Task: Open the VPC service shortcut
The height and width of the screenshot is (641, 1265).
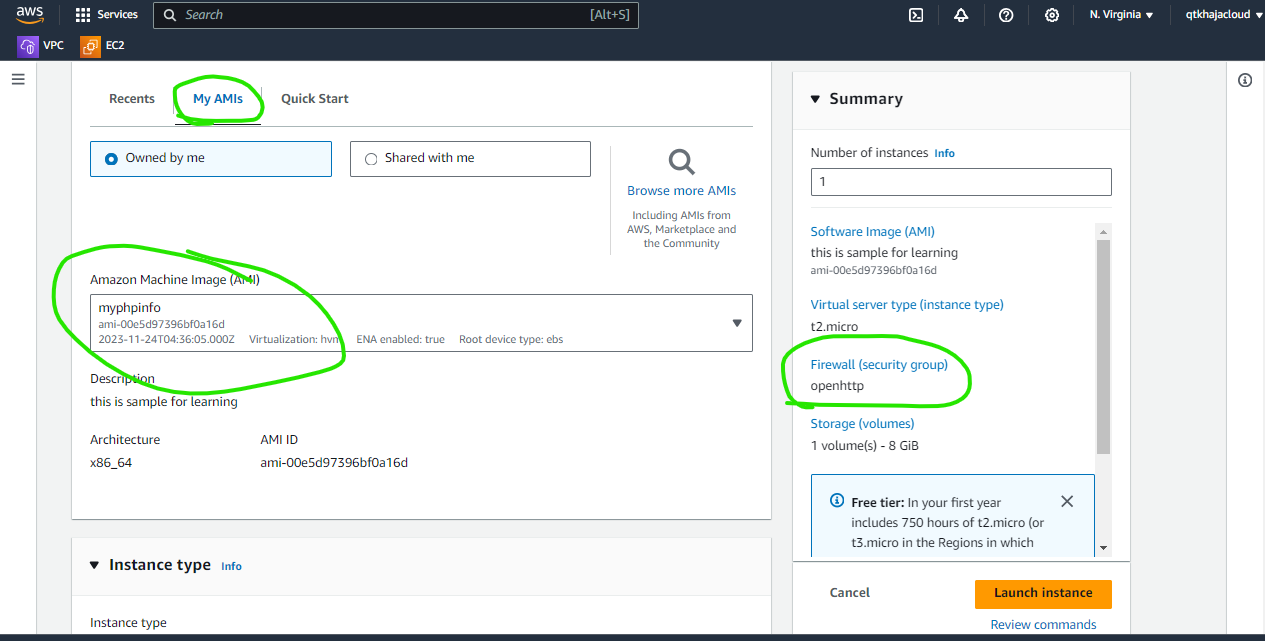Action: pyautogui.click(x=41, y=46)
